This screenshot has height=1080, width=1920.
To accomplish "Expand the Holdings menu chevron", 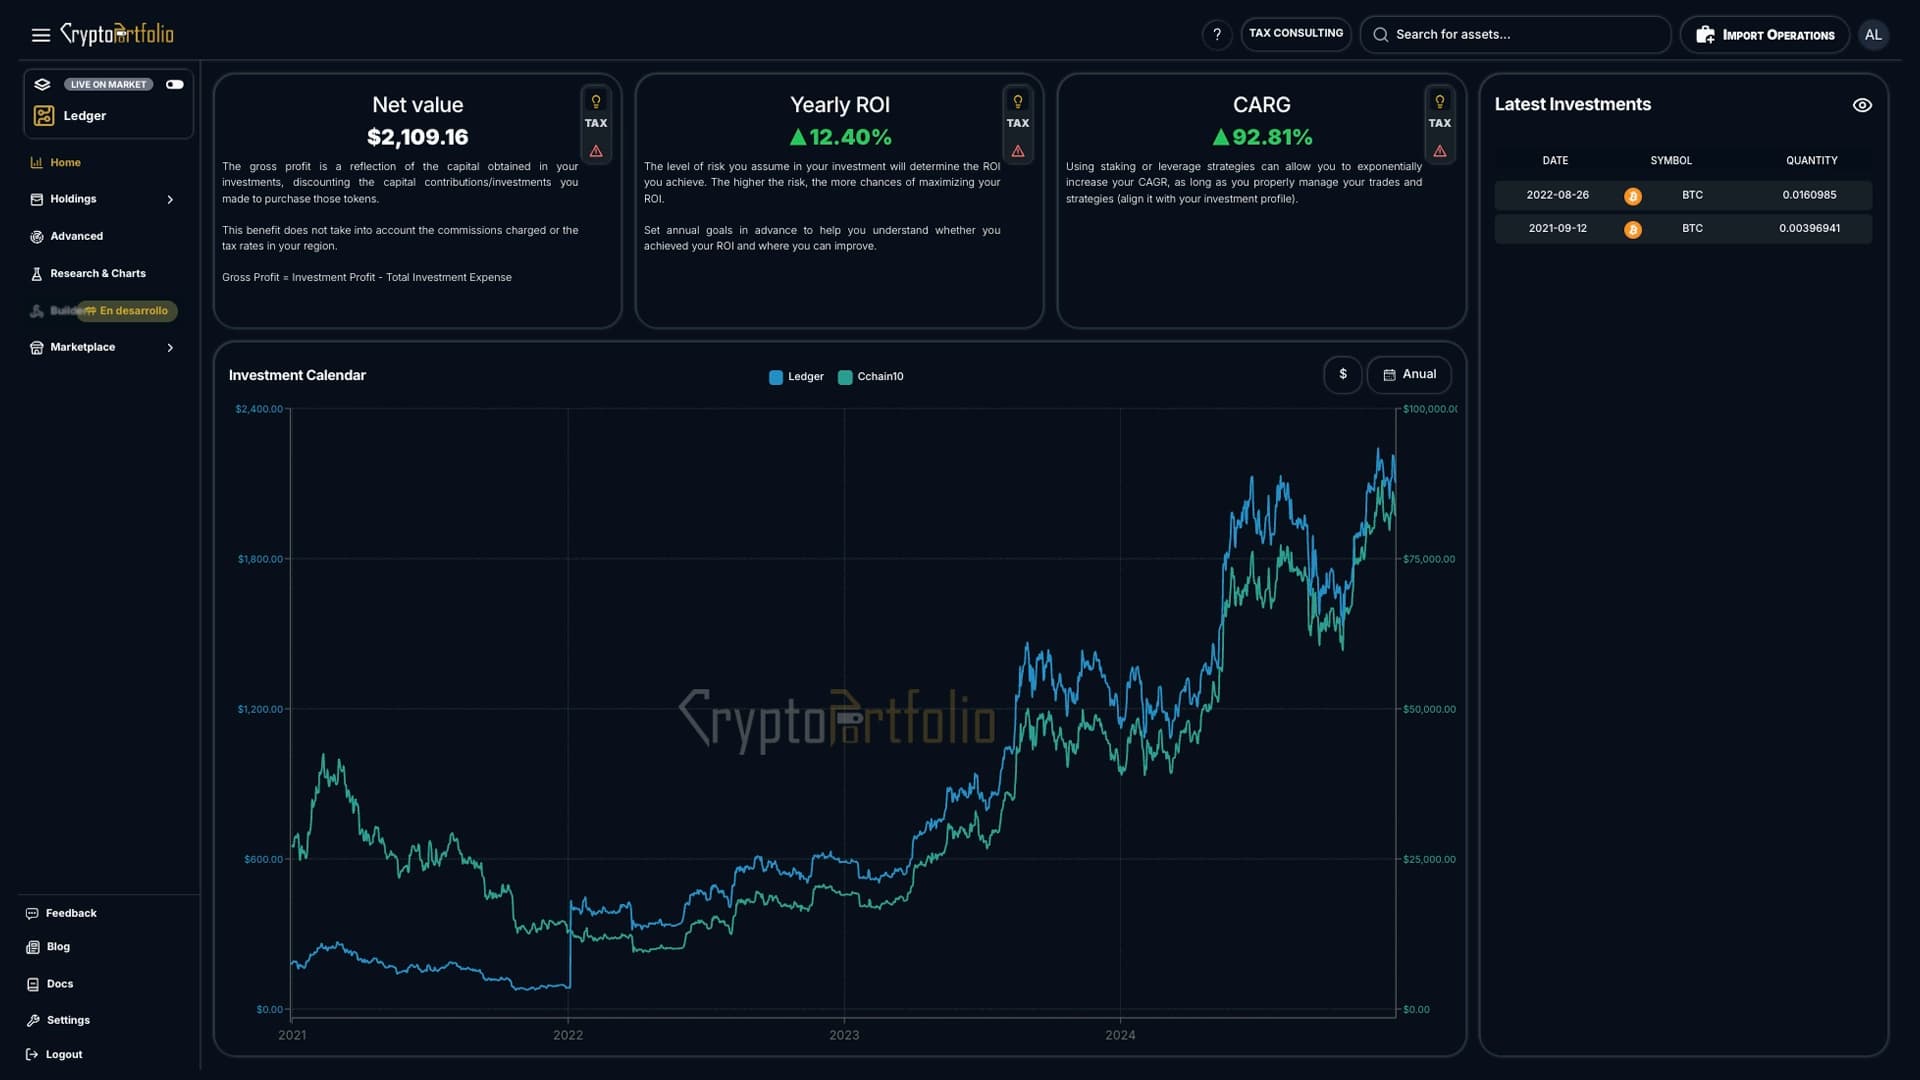I will tap(169, 199).
